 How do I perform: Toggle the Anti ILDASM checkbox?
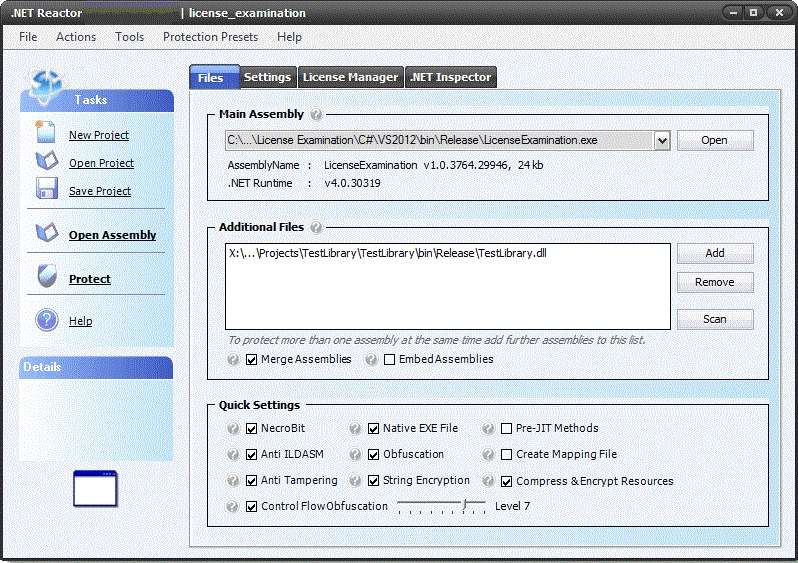pos(251,454)
